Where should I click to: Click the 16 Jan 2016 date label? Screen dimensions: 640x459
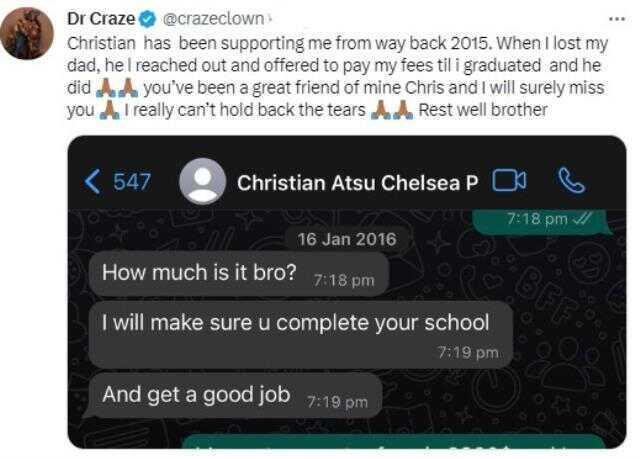tap(347, 239)
